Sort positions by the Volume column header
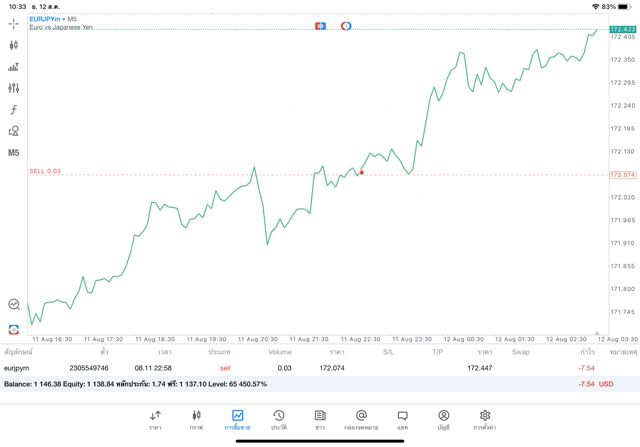The height and width of the screenshot is (447, 640). 280,352
